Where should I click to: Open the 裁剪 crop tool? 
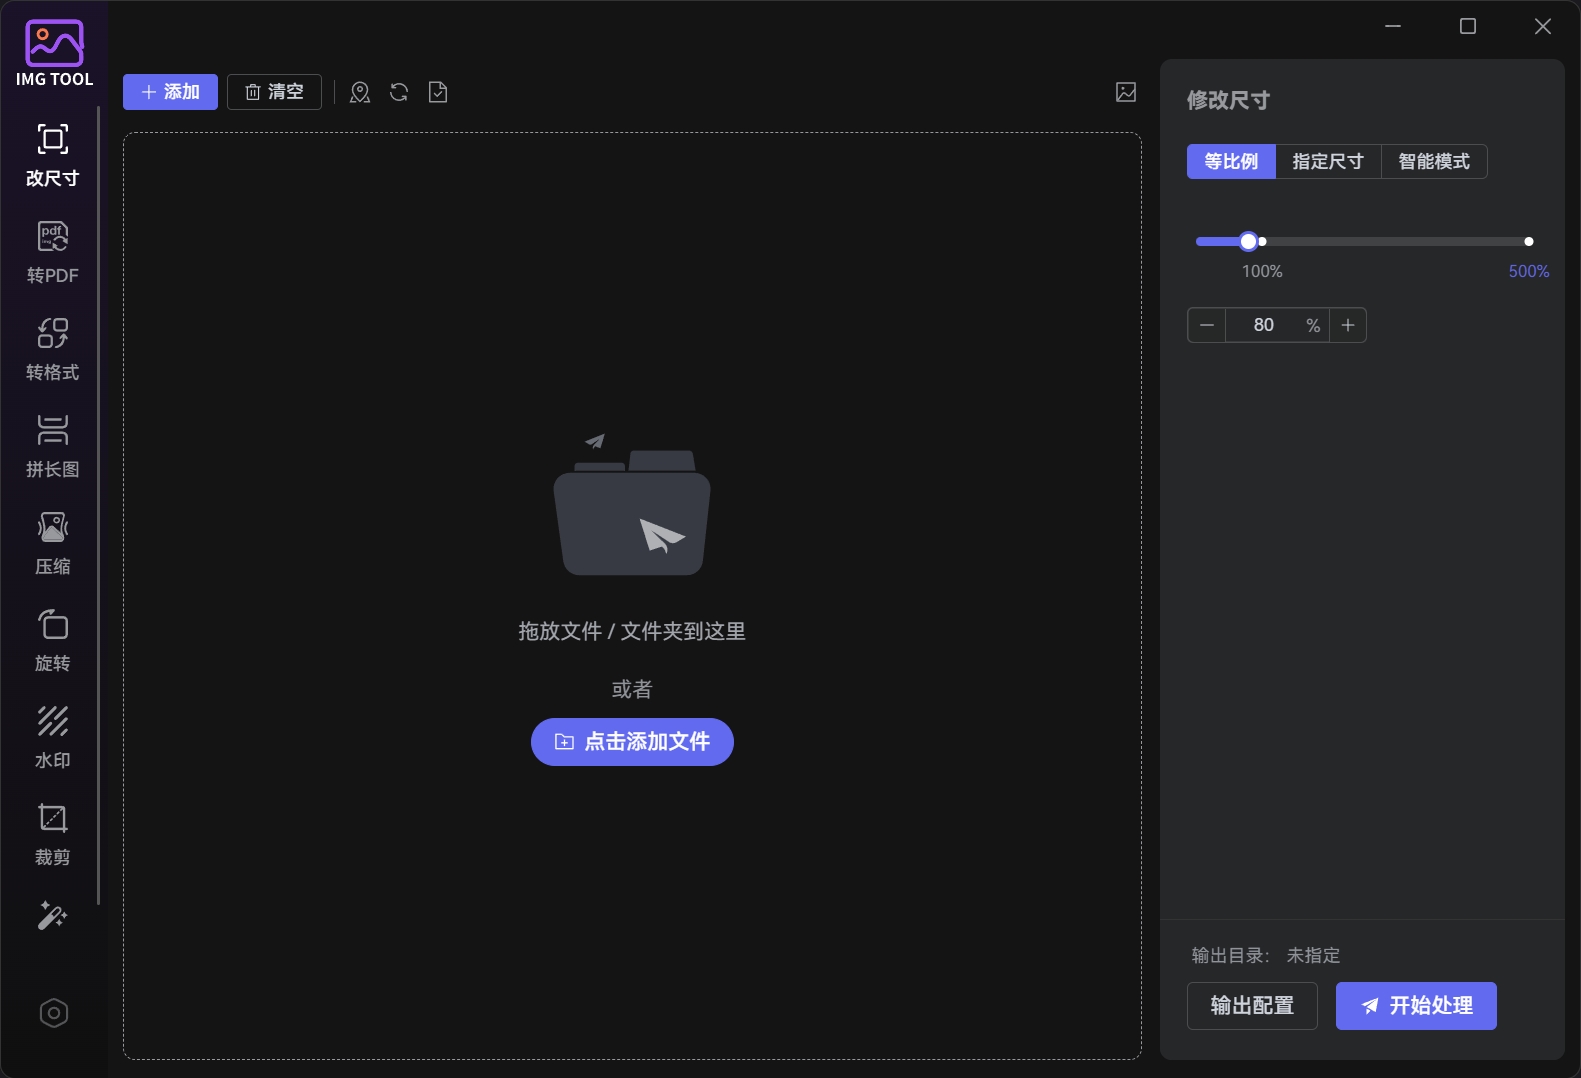pos(52,834)
